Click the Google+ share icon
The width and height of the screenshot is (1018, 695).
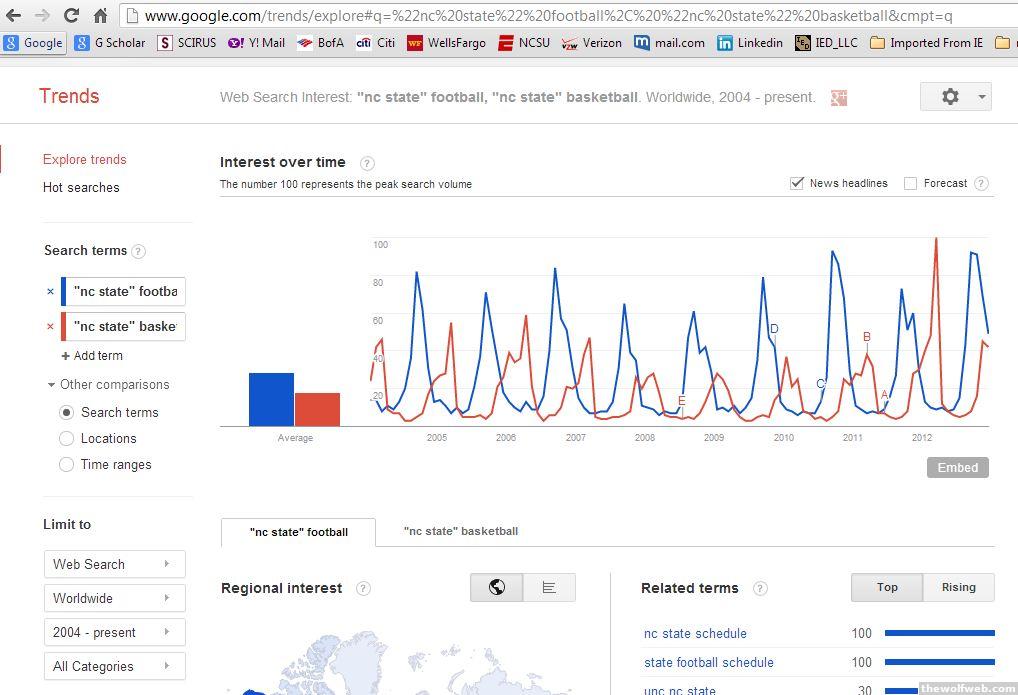[839, 97]
